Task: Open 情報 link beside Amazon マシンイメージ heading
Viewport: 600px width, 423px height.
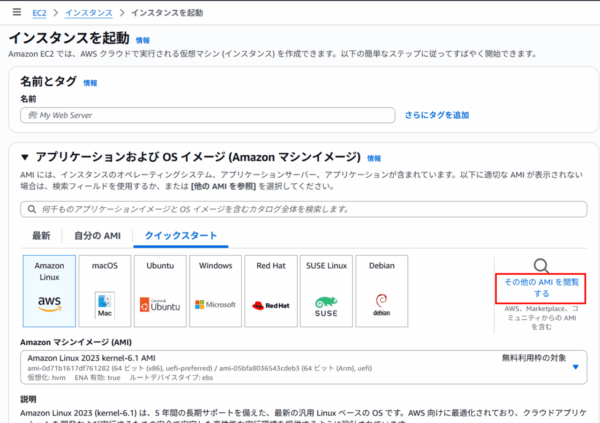Action: pos(374,158)
